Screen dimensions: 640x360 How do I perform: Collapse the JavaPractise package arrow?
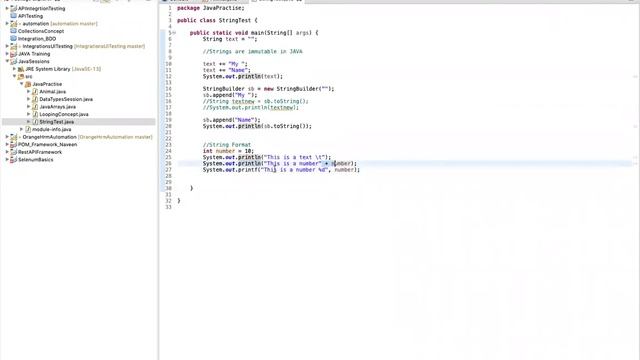22,84
